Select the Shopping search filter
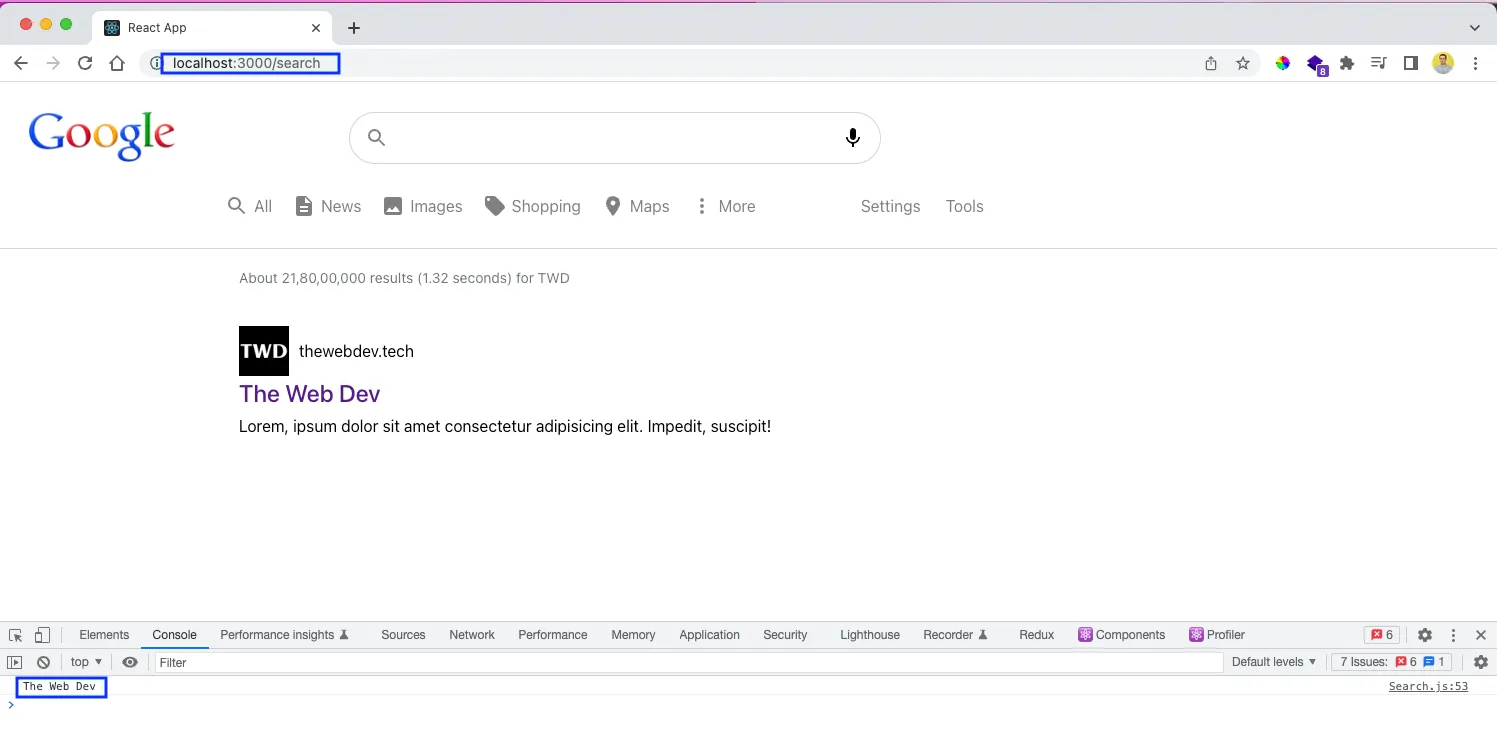This screenshot has height=753, width=1497. click(x=533, y=206)
